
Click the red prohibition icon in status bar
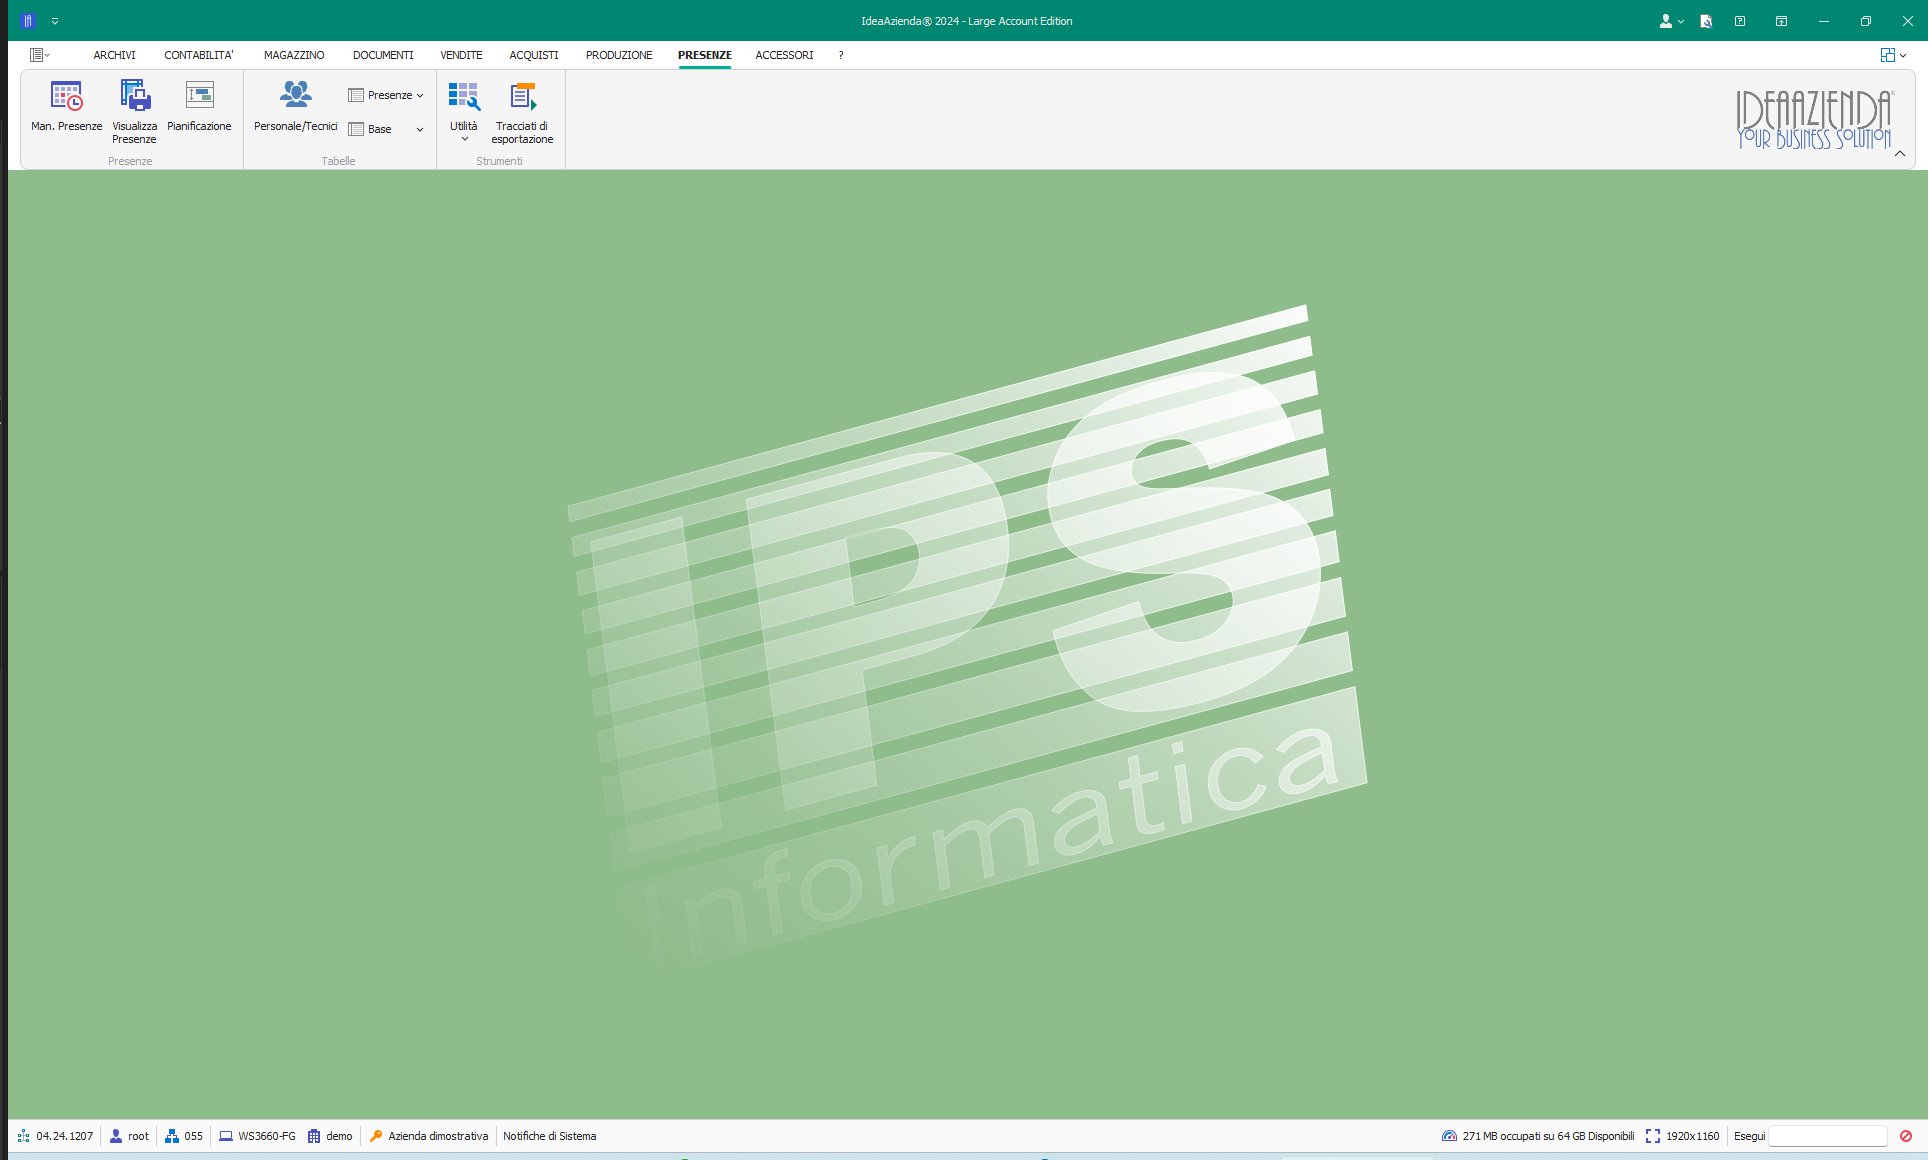coord(1906,1136)
